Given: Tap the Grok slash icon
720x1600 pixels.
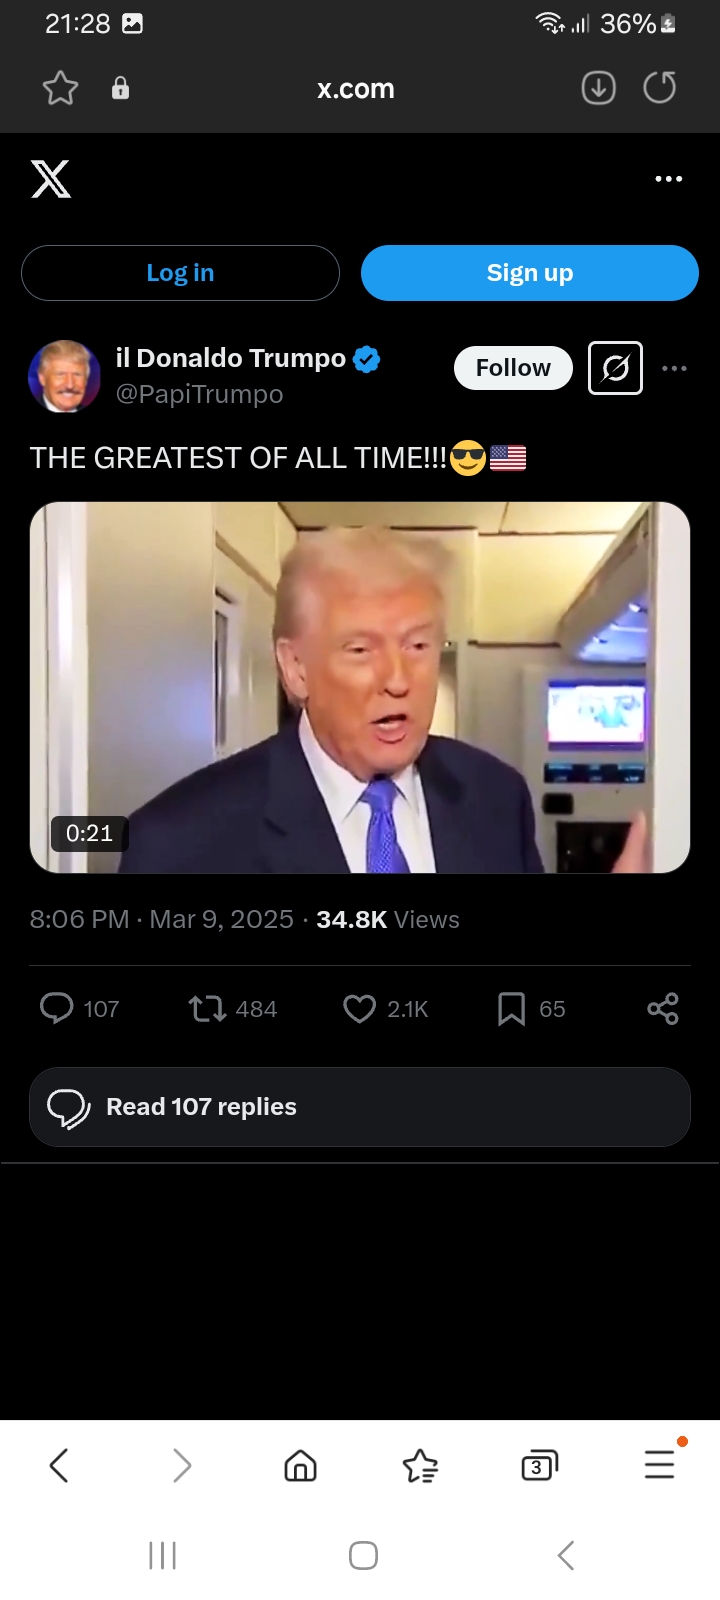Looking at the screenshot, I should (x=615, y=368).
